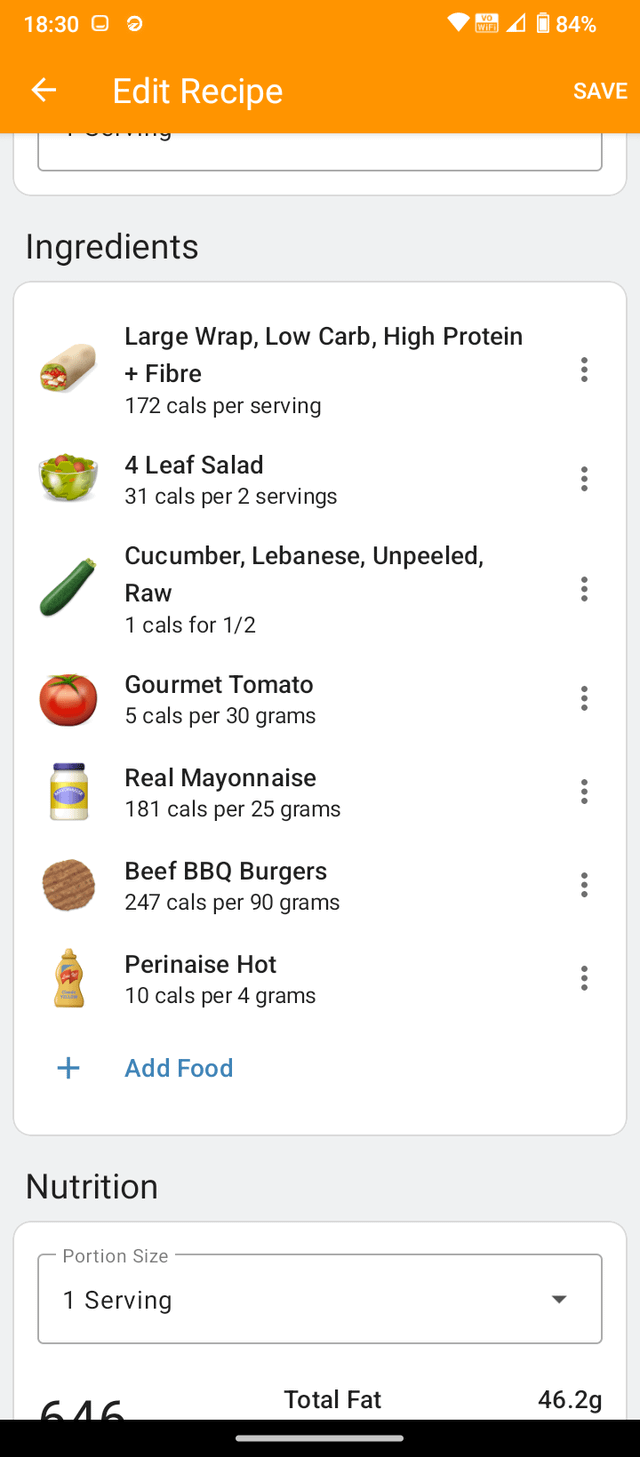
Task: Open three-dot menu for 4 Leaf Salad
Action: 584,479
